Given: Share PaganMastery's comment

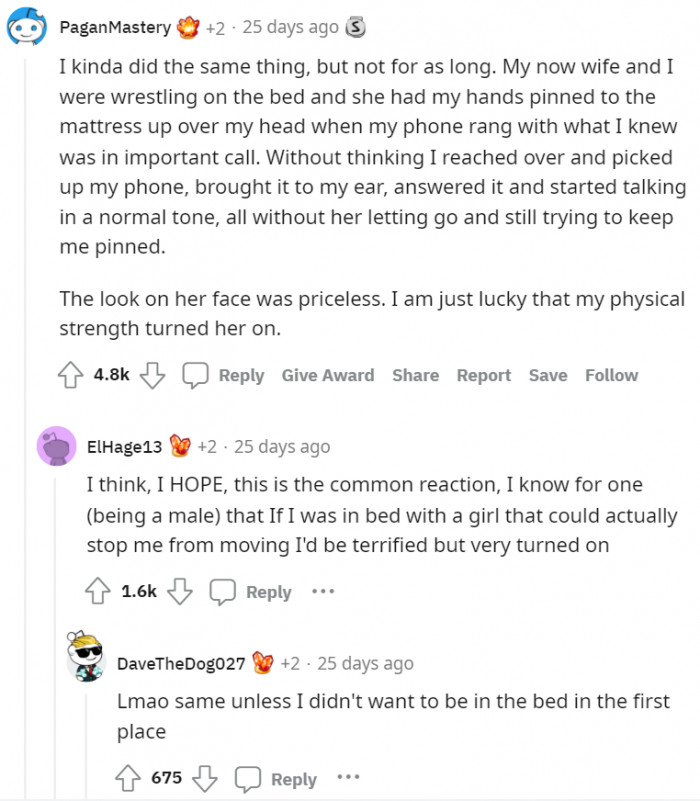Looking at the screenshot, I should tap(415, 376).
